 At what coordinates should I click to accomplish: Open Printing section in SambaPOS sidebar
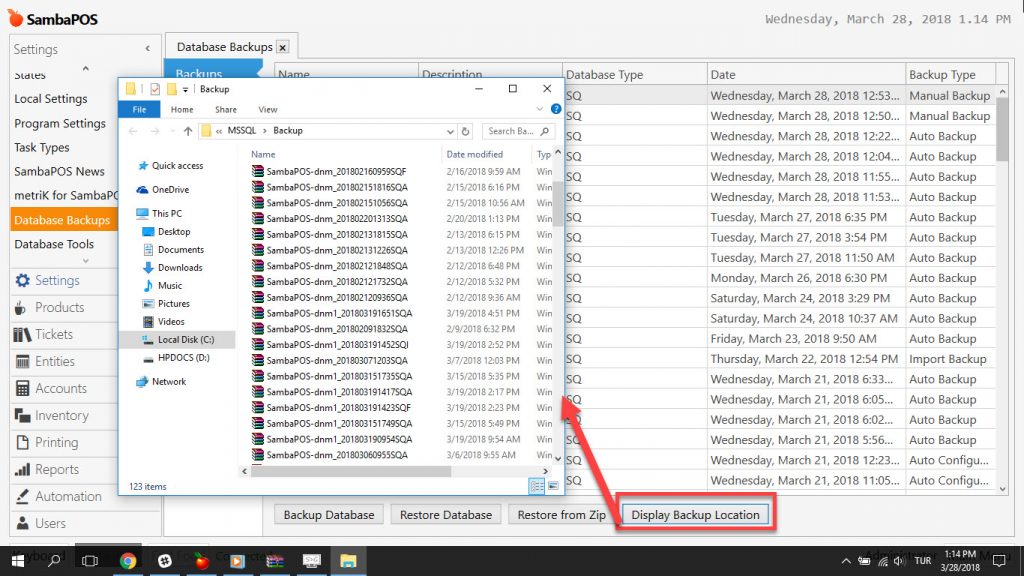46,442
